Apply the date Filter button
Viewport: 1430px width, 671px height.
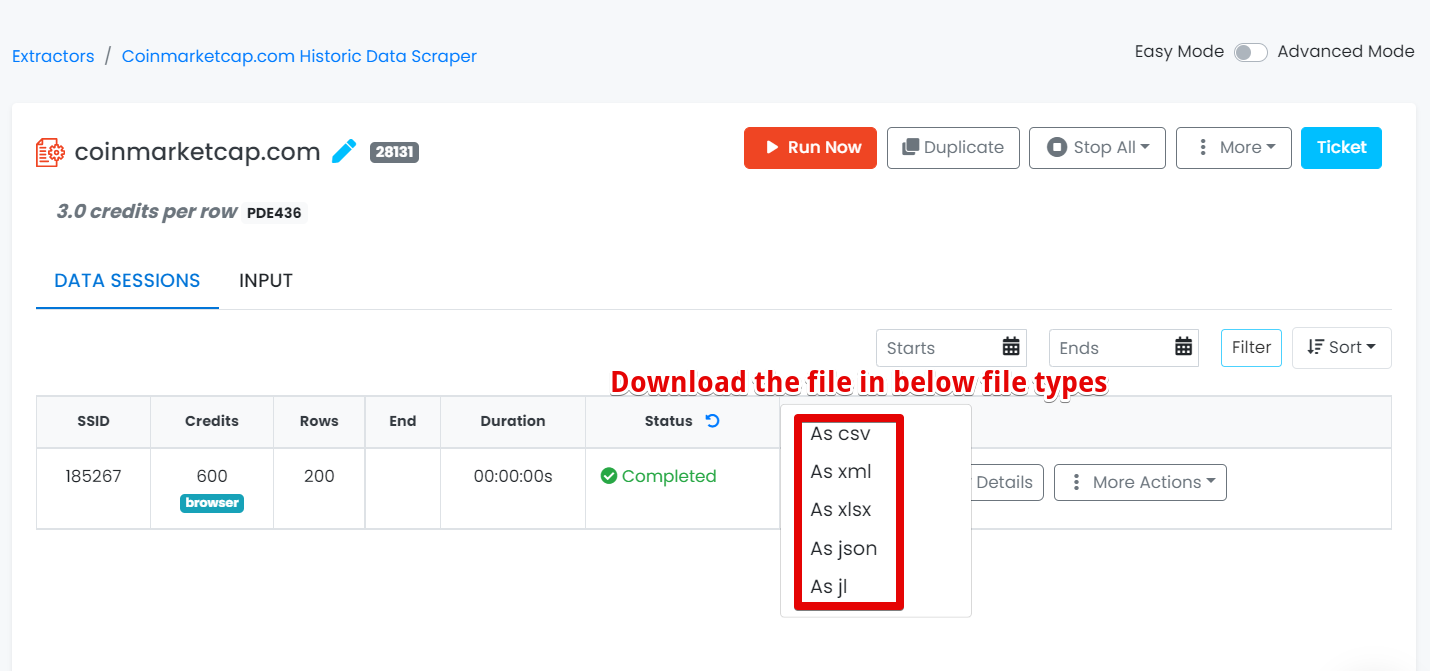coord(1251,348)
